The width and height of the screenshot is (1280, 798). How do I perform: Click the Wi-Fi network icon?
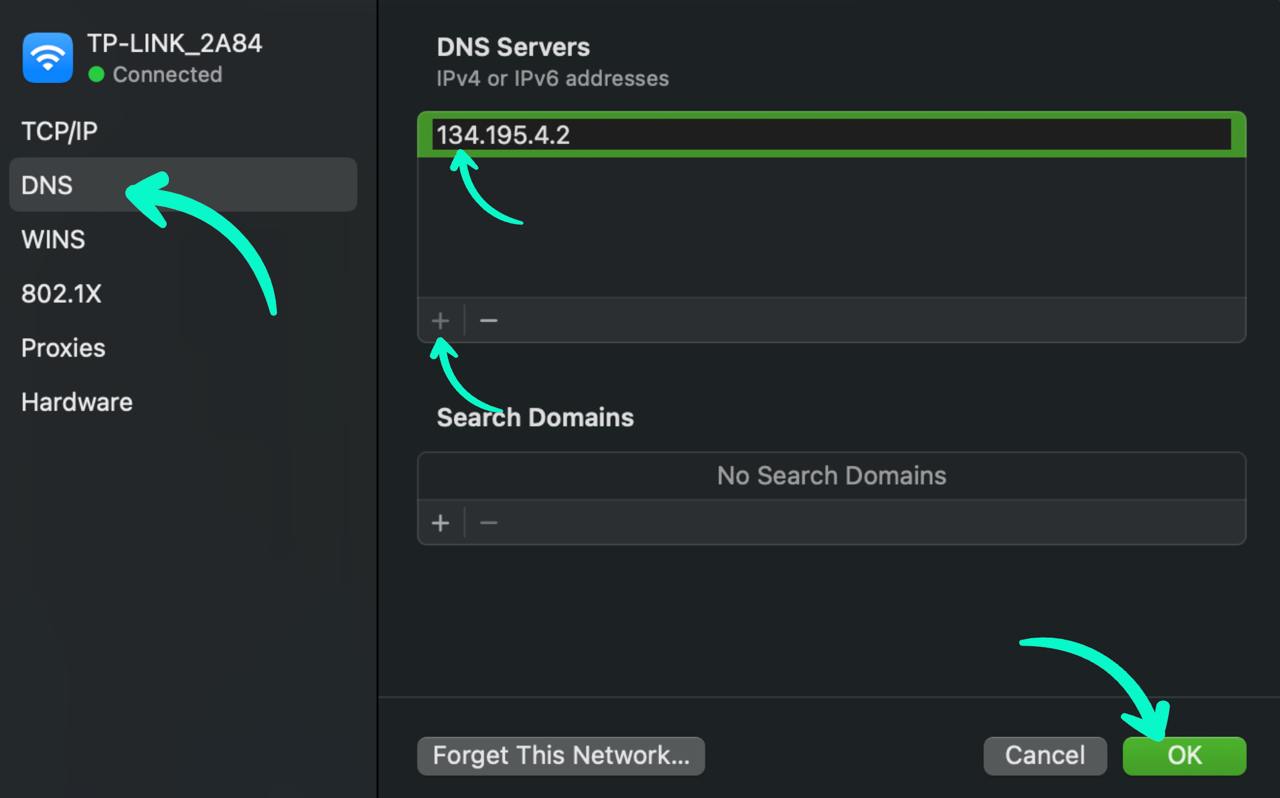[47, 58]
